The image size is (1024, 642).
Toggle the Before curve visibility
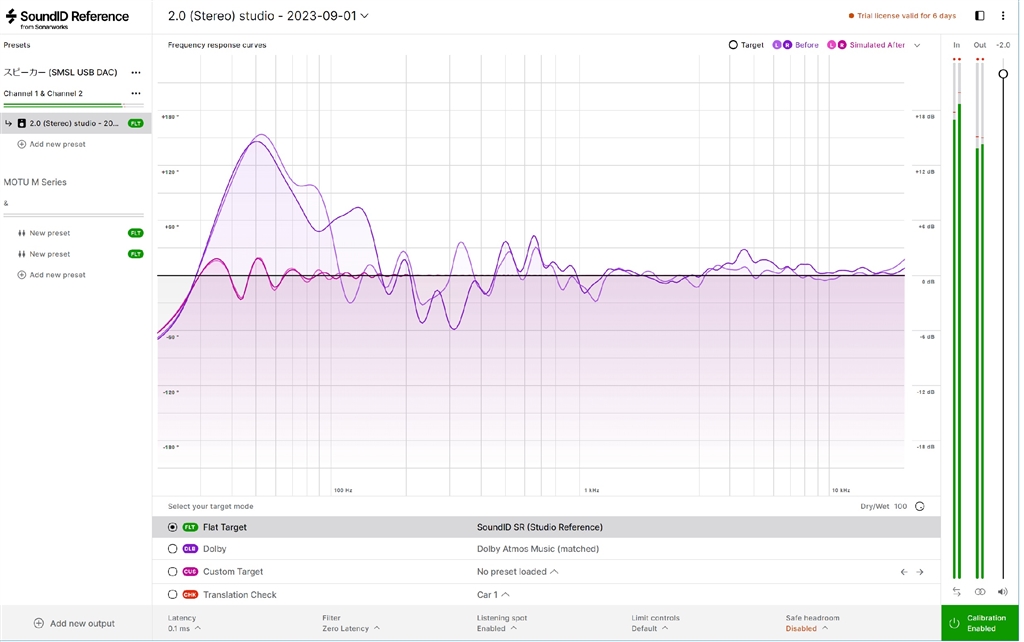[x=795, y=45]
